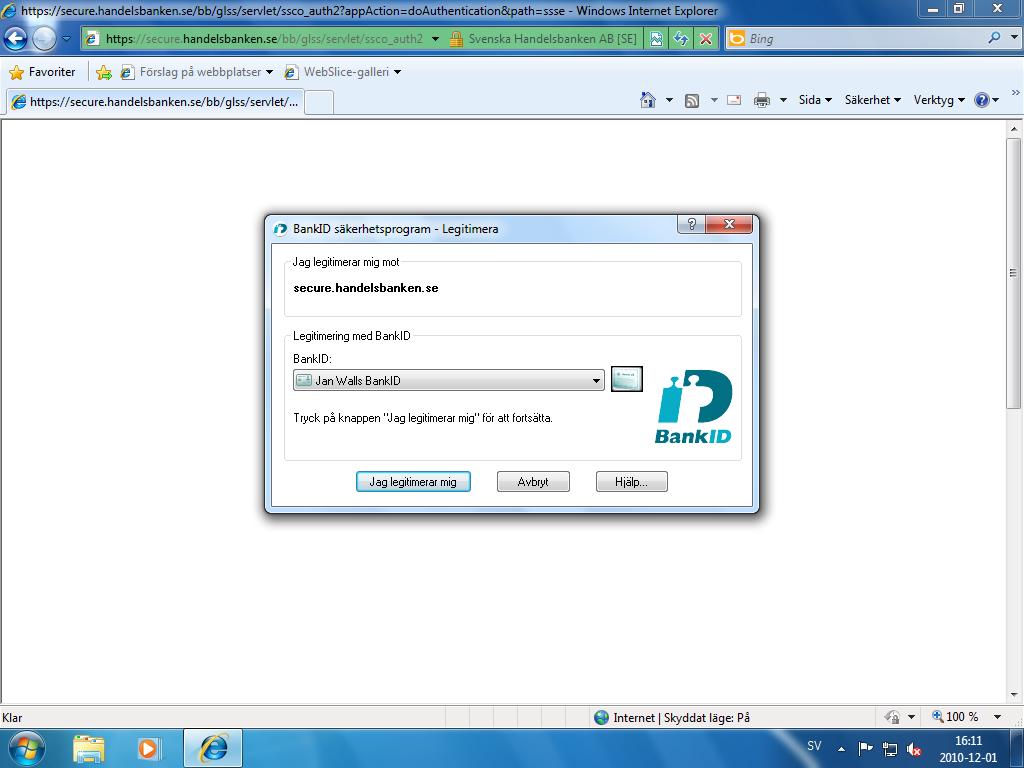The height and width of the screenshot is (768, 1024).
Task: Close the BankID säkerhetsprogram dialog
Action: click(x=729, y=224)
